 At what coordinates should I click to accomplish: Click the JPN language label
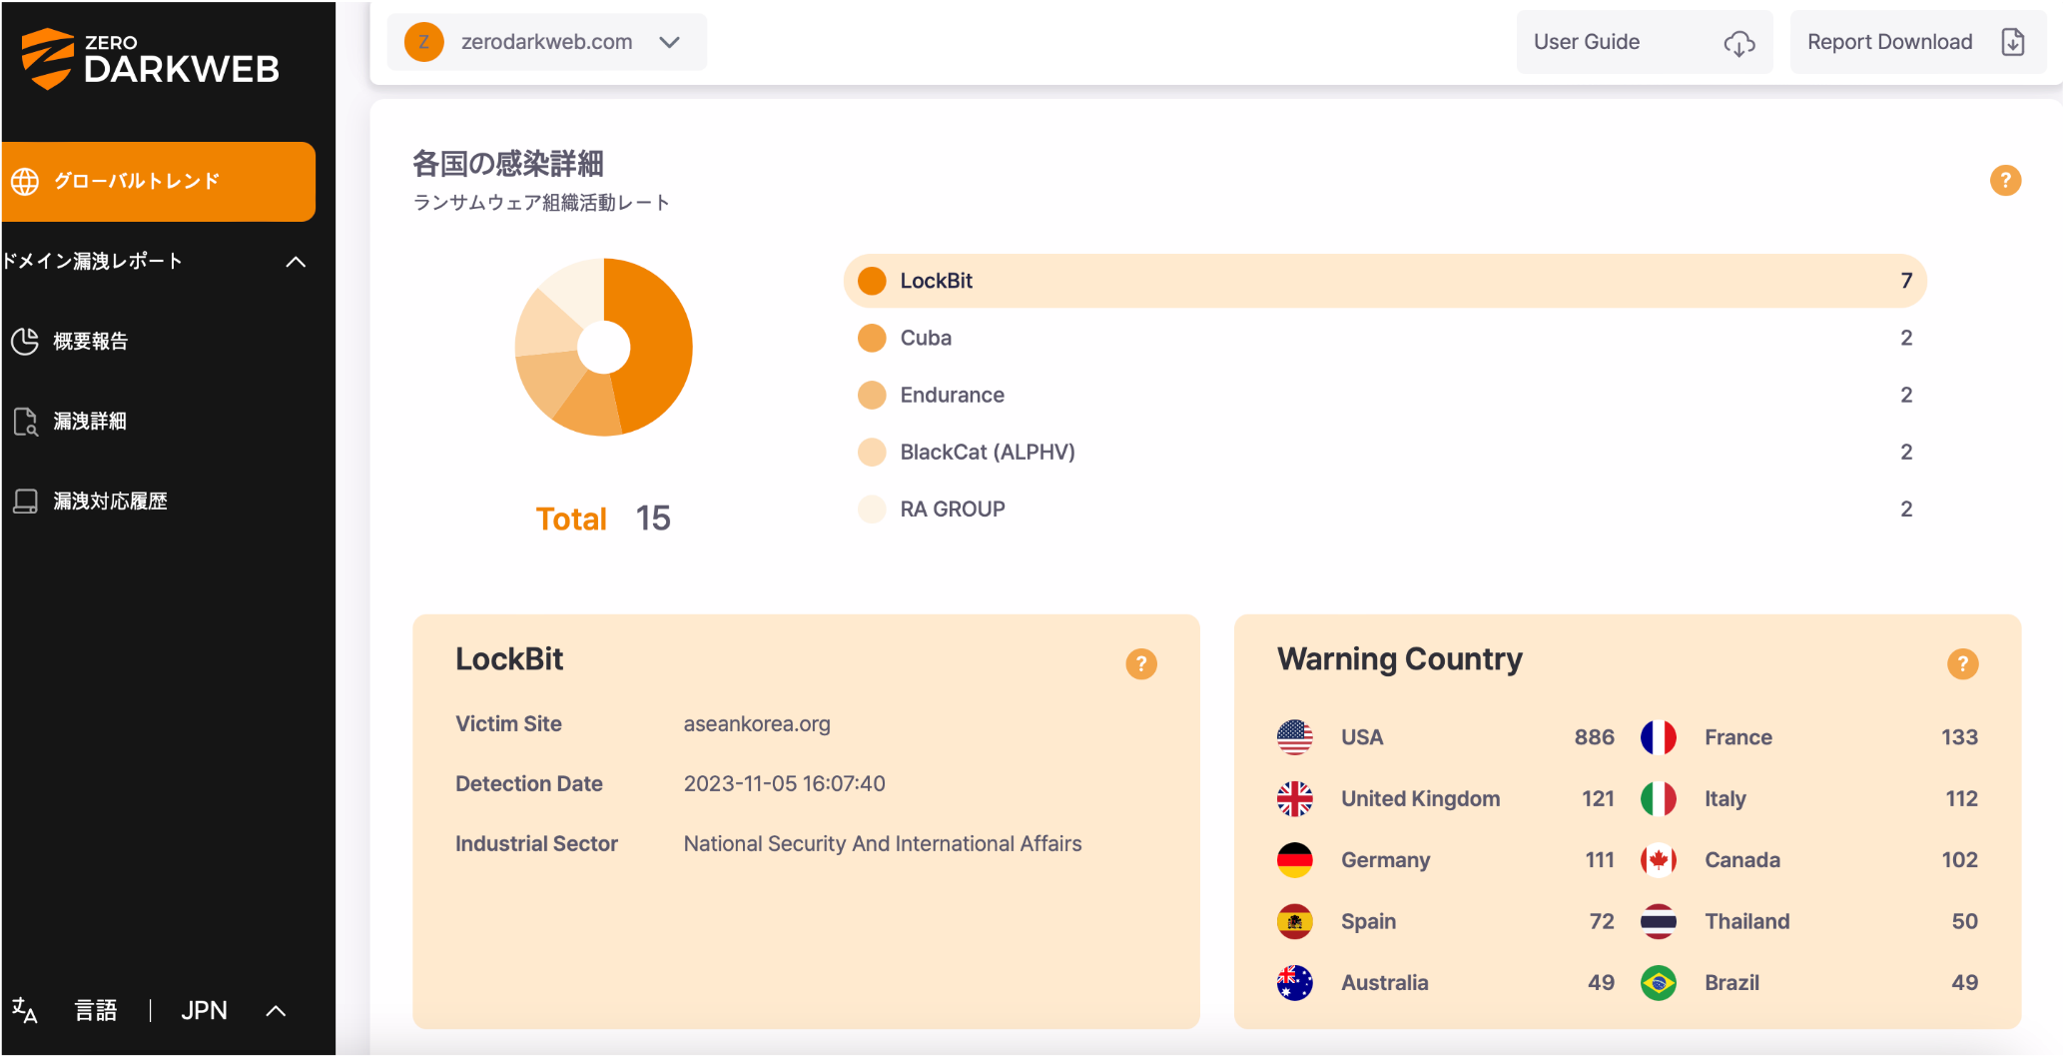click(204, 1011)
